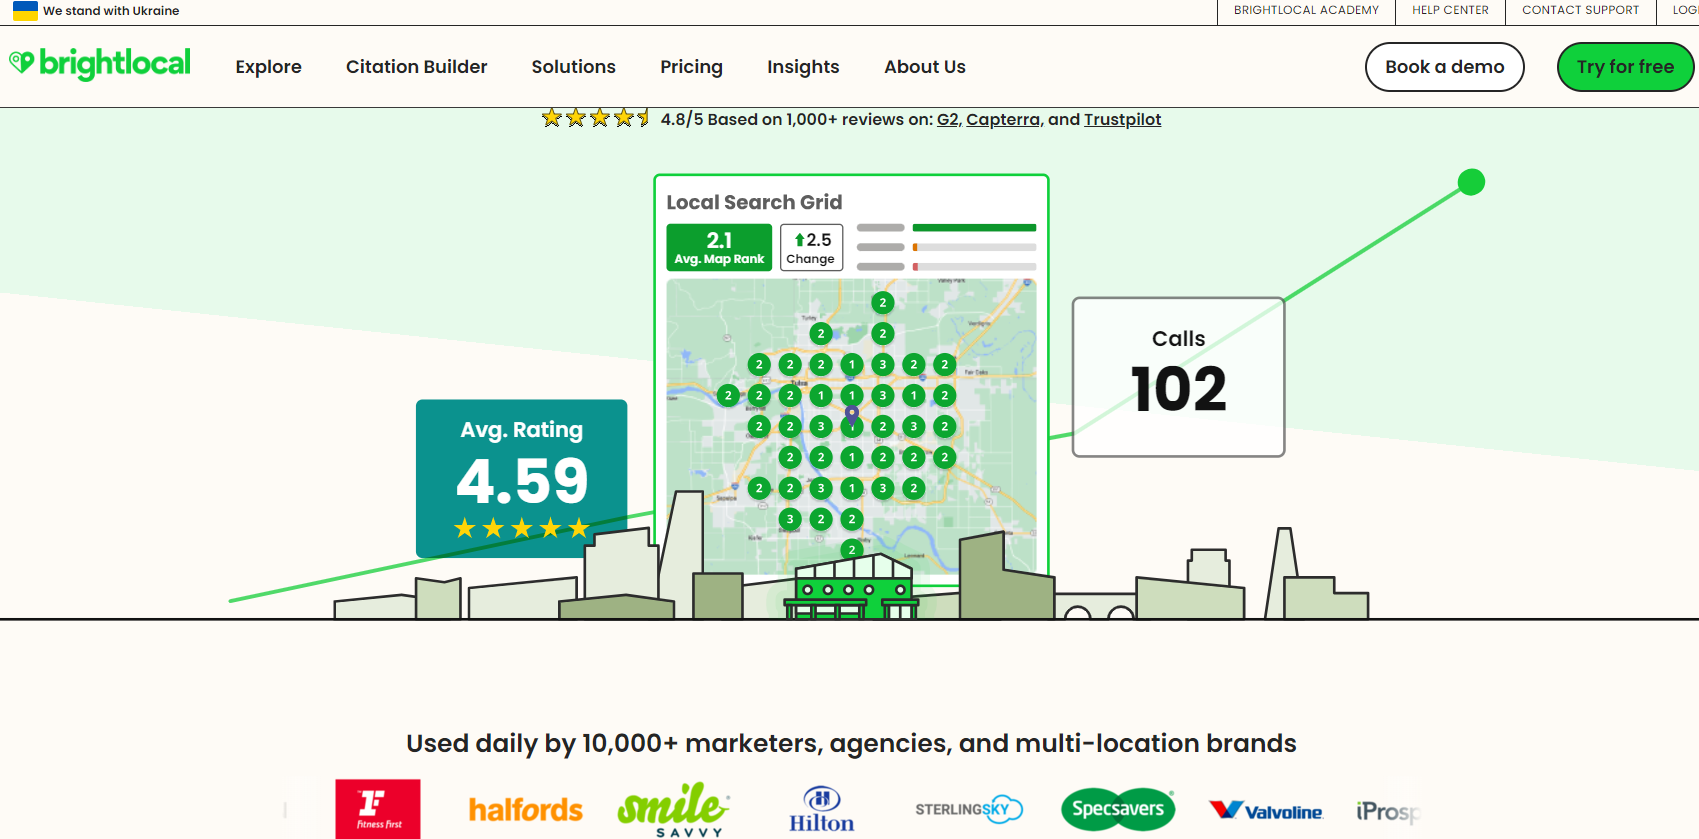The width and height of the screenshot is (1699, 839).
Task: Click the Hilton logo
Action: [x=821, y=810]
